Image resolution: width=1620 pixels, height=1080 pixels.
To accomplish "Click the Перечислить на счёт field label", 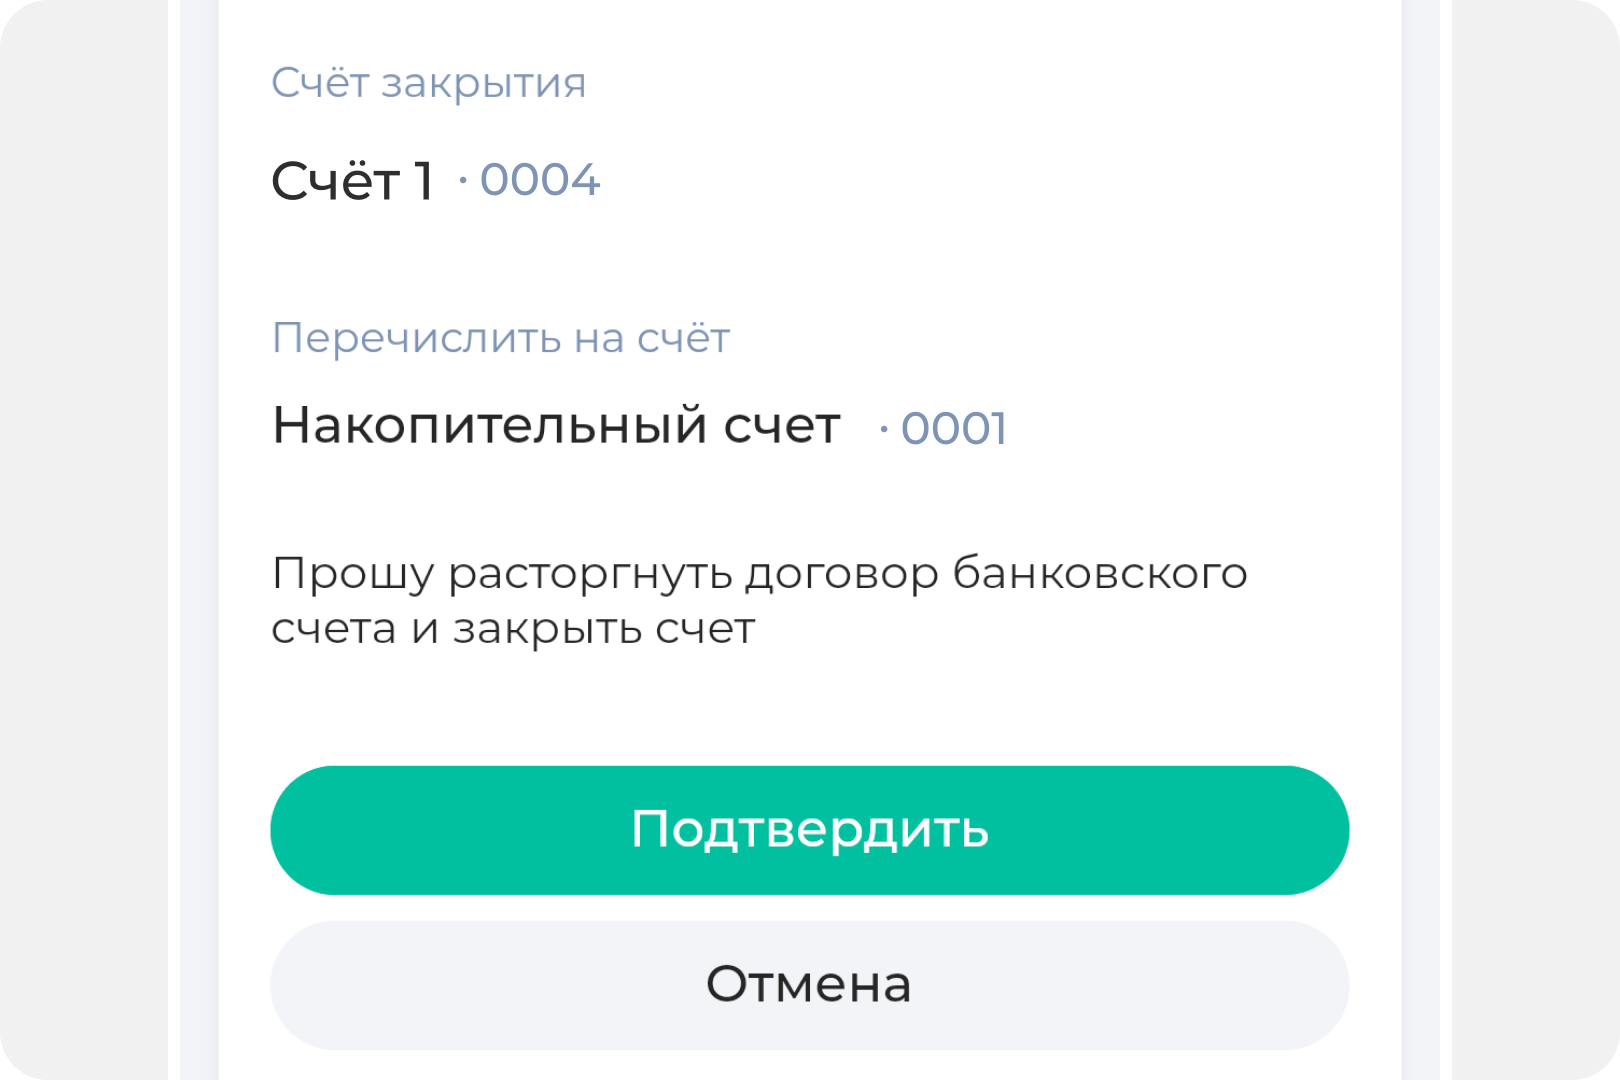I will pyautogui.click(x=501, y=338).
